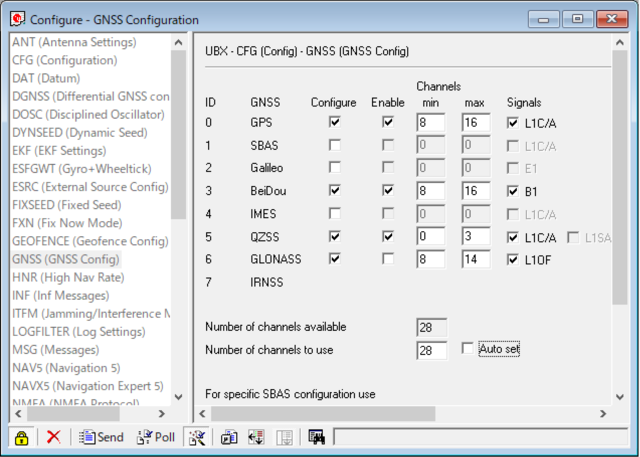This screenshot has width=640, height=457.
Task: Uncheck the GPS Configure checkbox
Action: (x=335, y=122)
